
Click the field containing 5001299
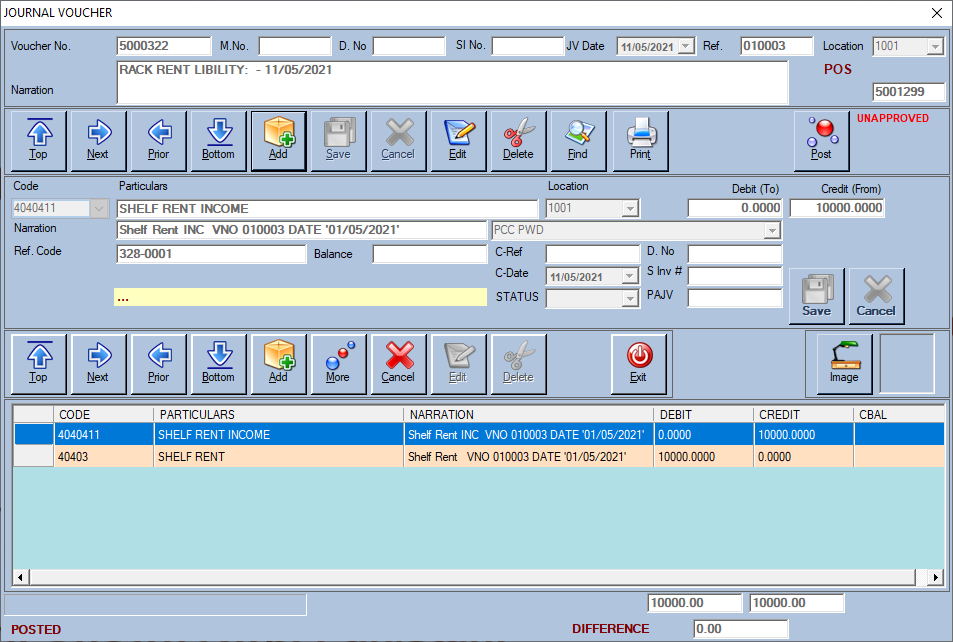pyautogui.click(x=909, y=92)
